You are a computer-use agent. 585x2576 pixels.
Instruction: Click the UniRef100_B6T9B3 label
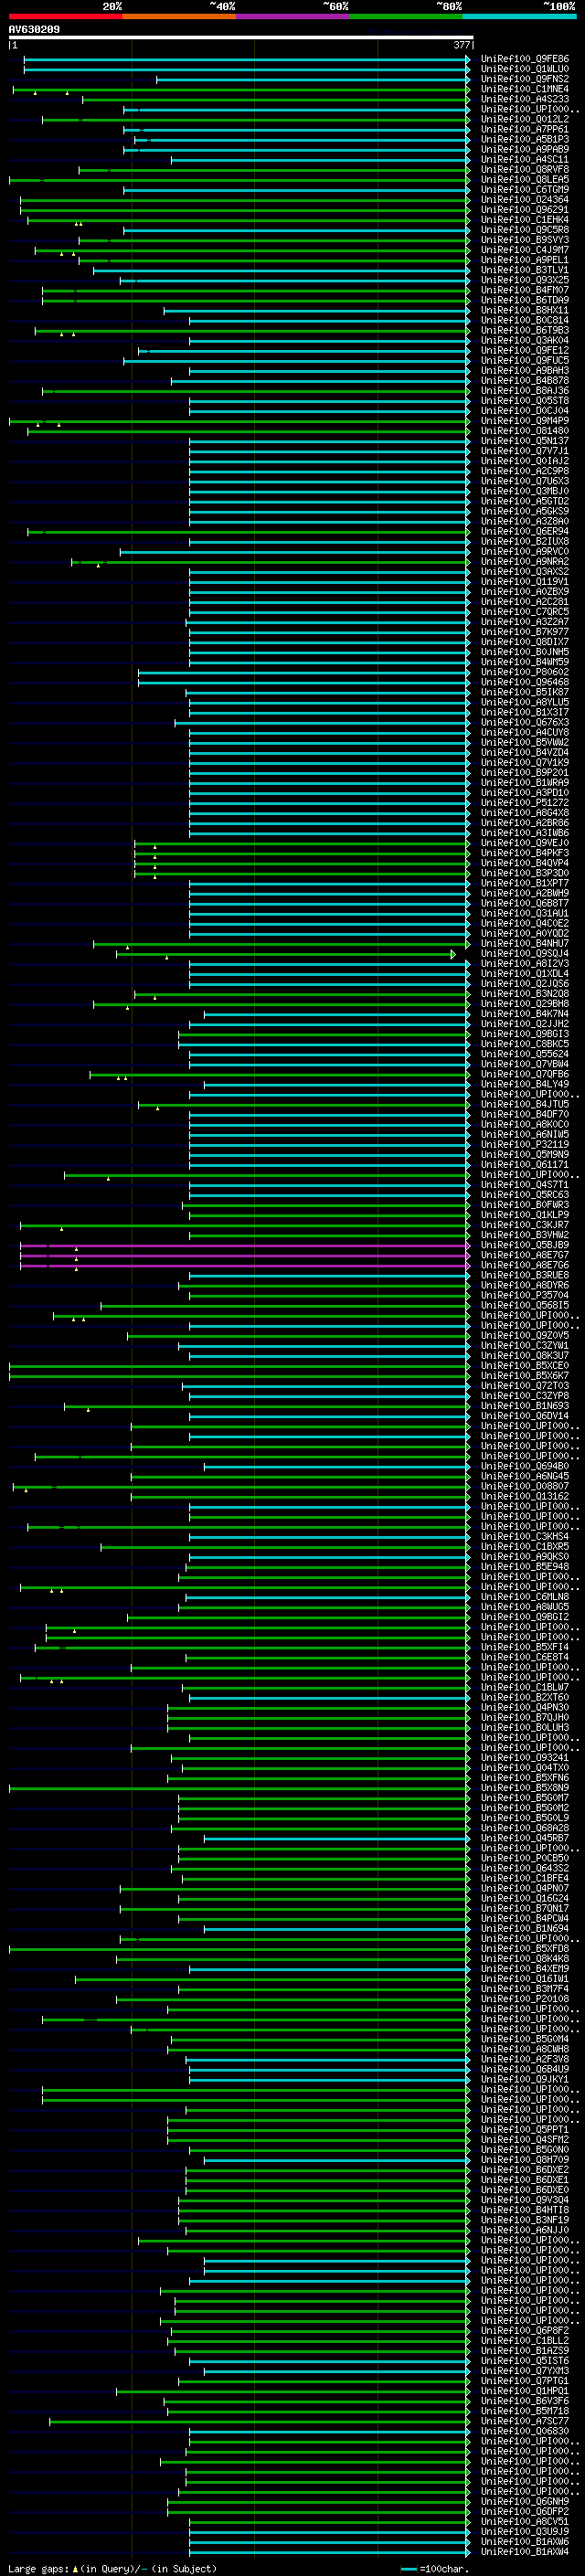pyautogui.click(x=524, y=330)
